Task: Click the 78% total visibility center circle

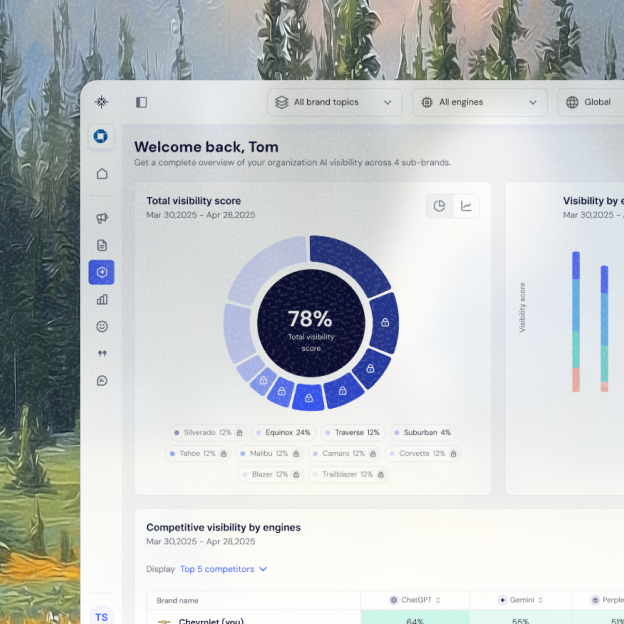Action: click(x=311, y=323)
